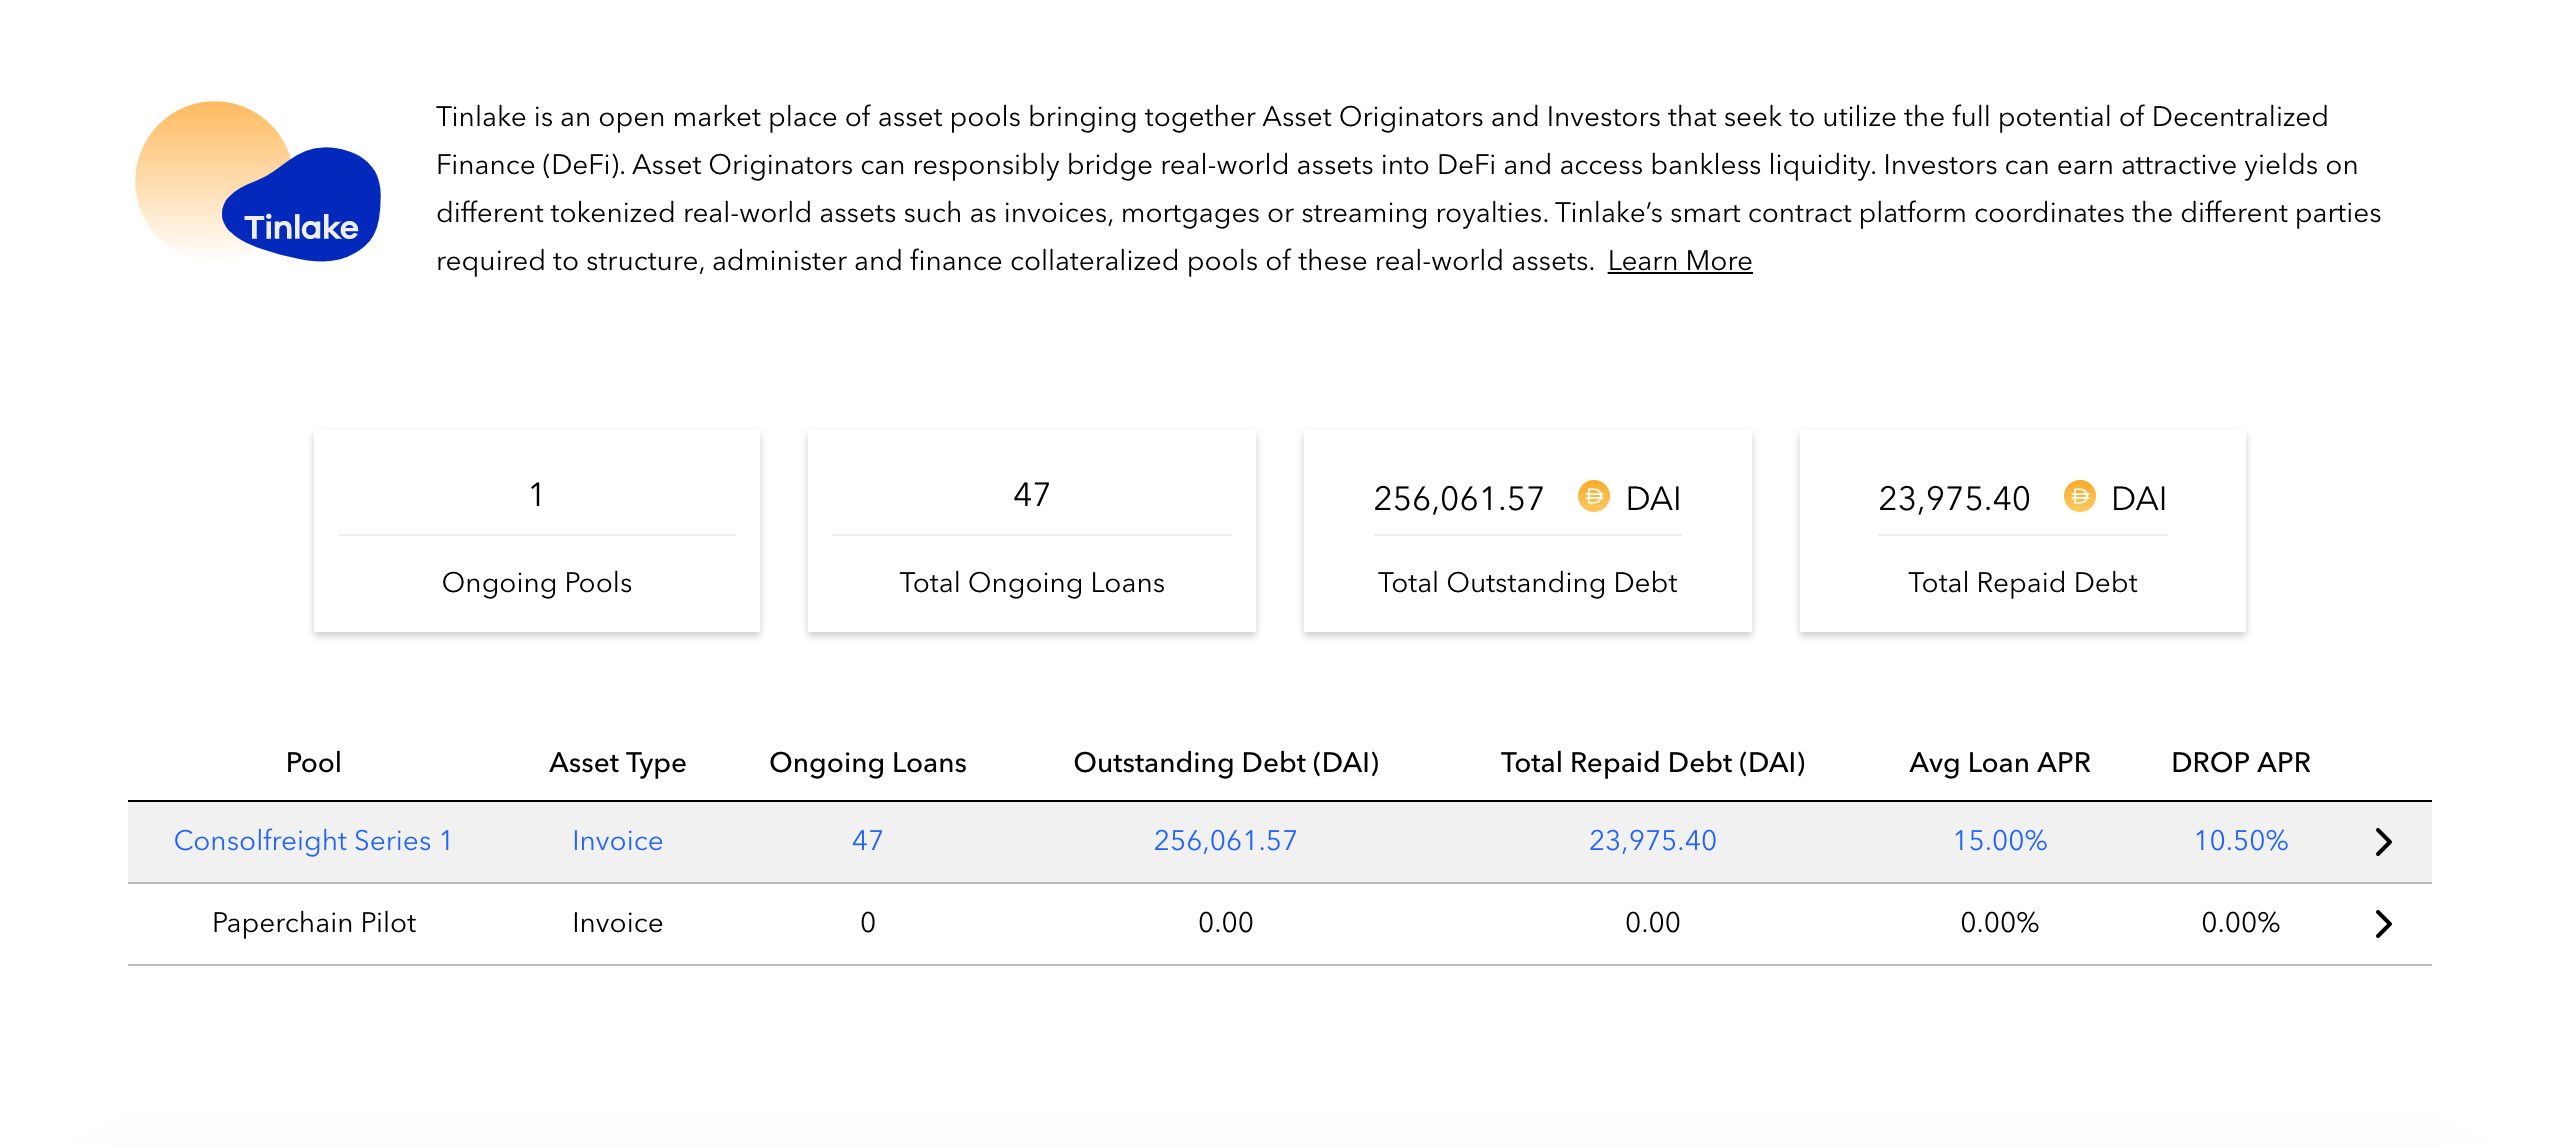Click the Ongoing Pools summary card
2568x1146 pixels.
537,532
